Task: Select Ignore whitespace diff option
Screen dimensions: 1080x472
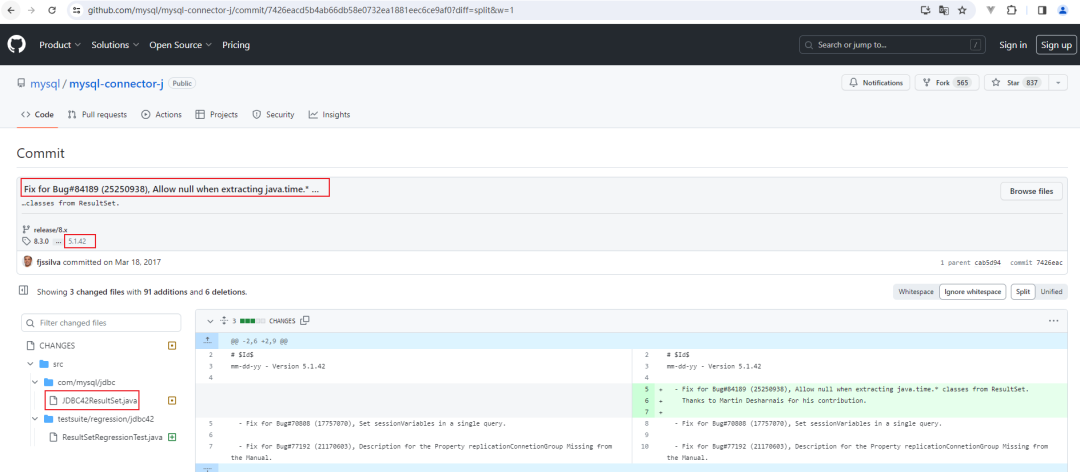Action: pyautogui.click(x=973, y=291)
